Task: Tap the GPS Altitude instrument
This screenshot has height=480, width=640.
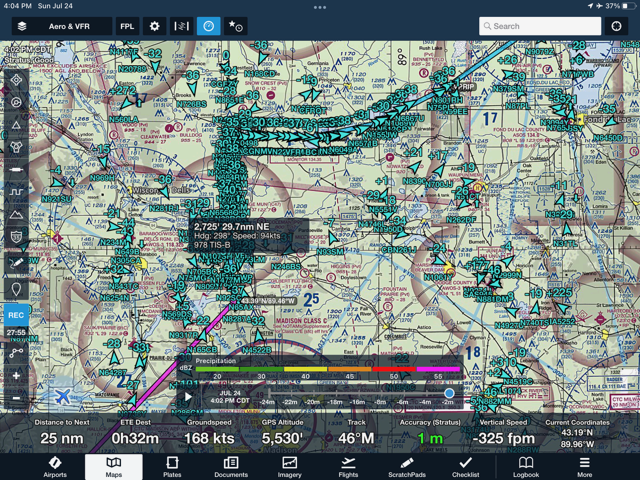Action: coord(282,432)
